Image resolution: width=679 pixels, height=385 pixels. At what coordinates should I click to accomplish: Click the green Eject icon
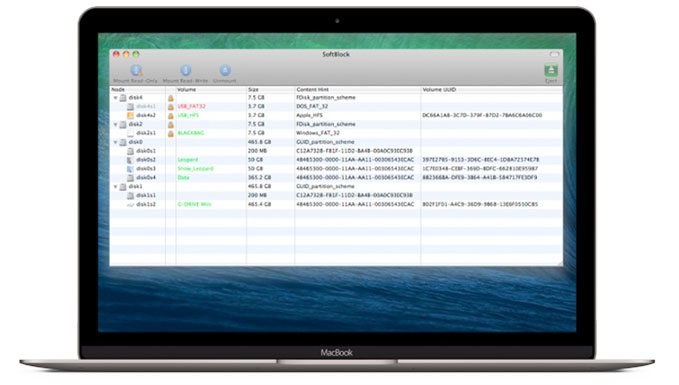[x=550, y=70]
